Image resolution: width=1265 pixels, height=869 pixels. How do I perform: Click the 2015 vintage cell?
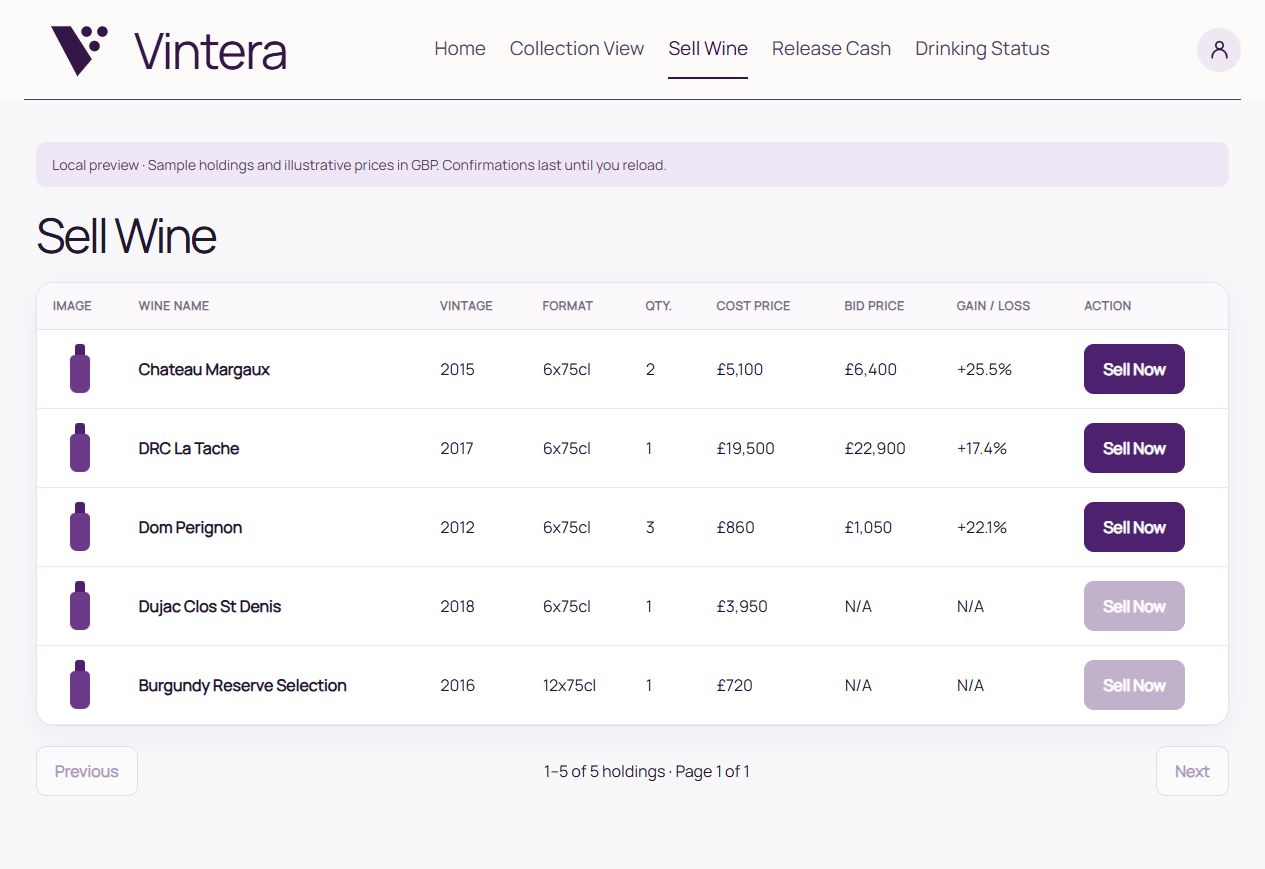tap(457, 369)
